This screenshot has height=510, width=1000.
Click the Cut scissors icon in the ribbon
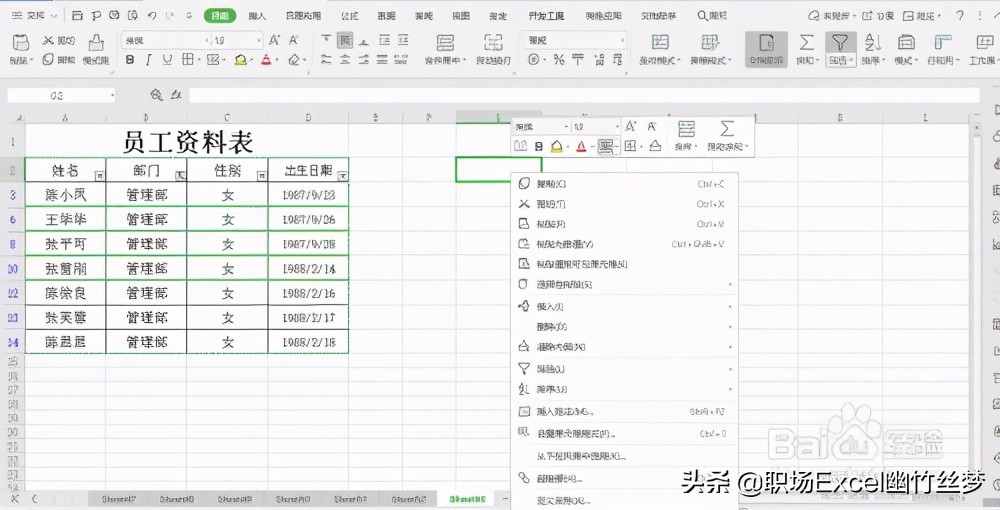click(48, 40)
